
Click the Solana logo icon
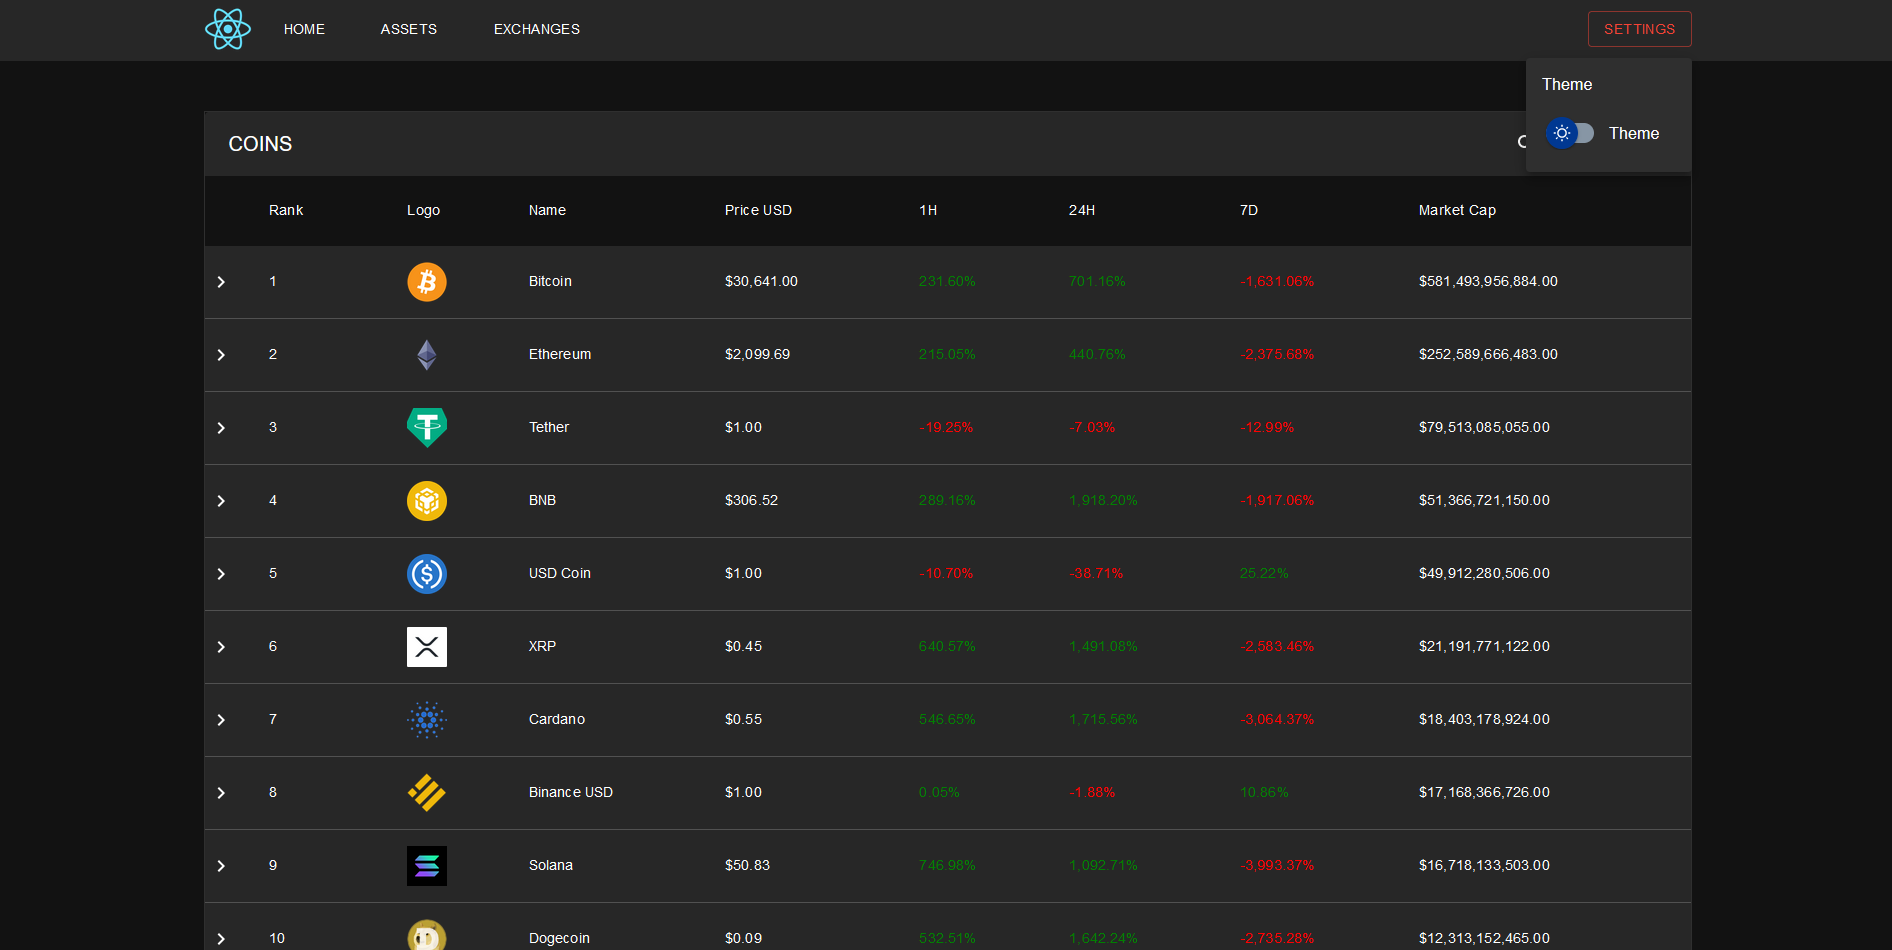tap(427, 865)
